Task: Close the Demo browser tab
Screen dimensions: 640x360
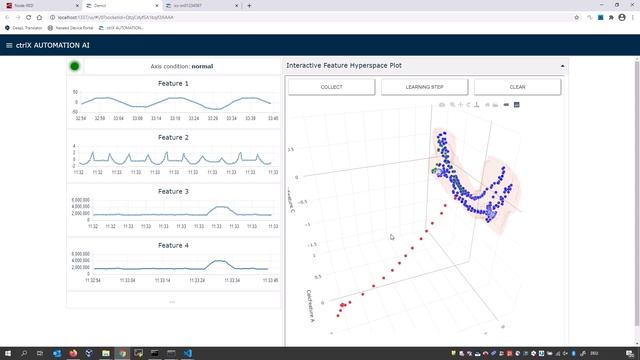Action: coord(157,6)
